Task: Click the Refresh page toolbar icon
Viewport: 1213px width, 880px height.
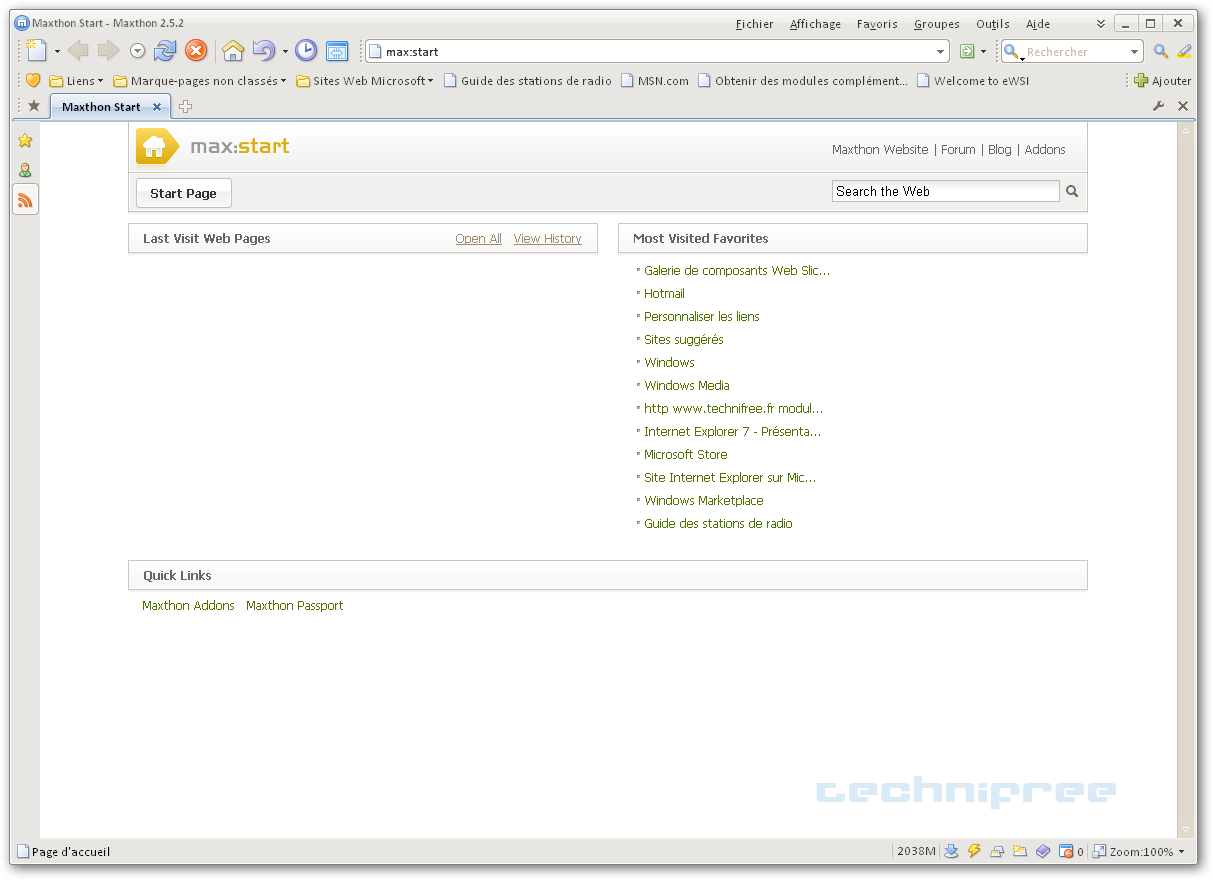Action: [165, 51]
